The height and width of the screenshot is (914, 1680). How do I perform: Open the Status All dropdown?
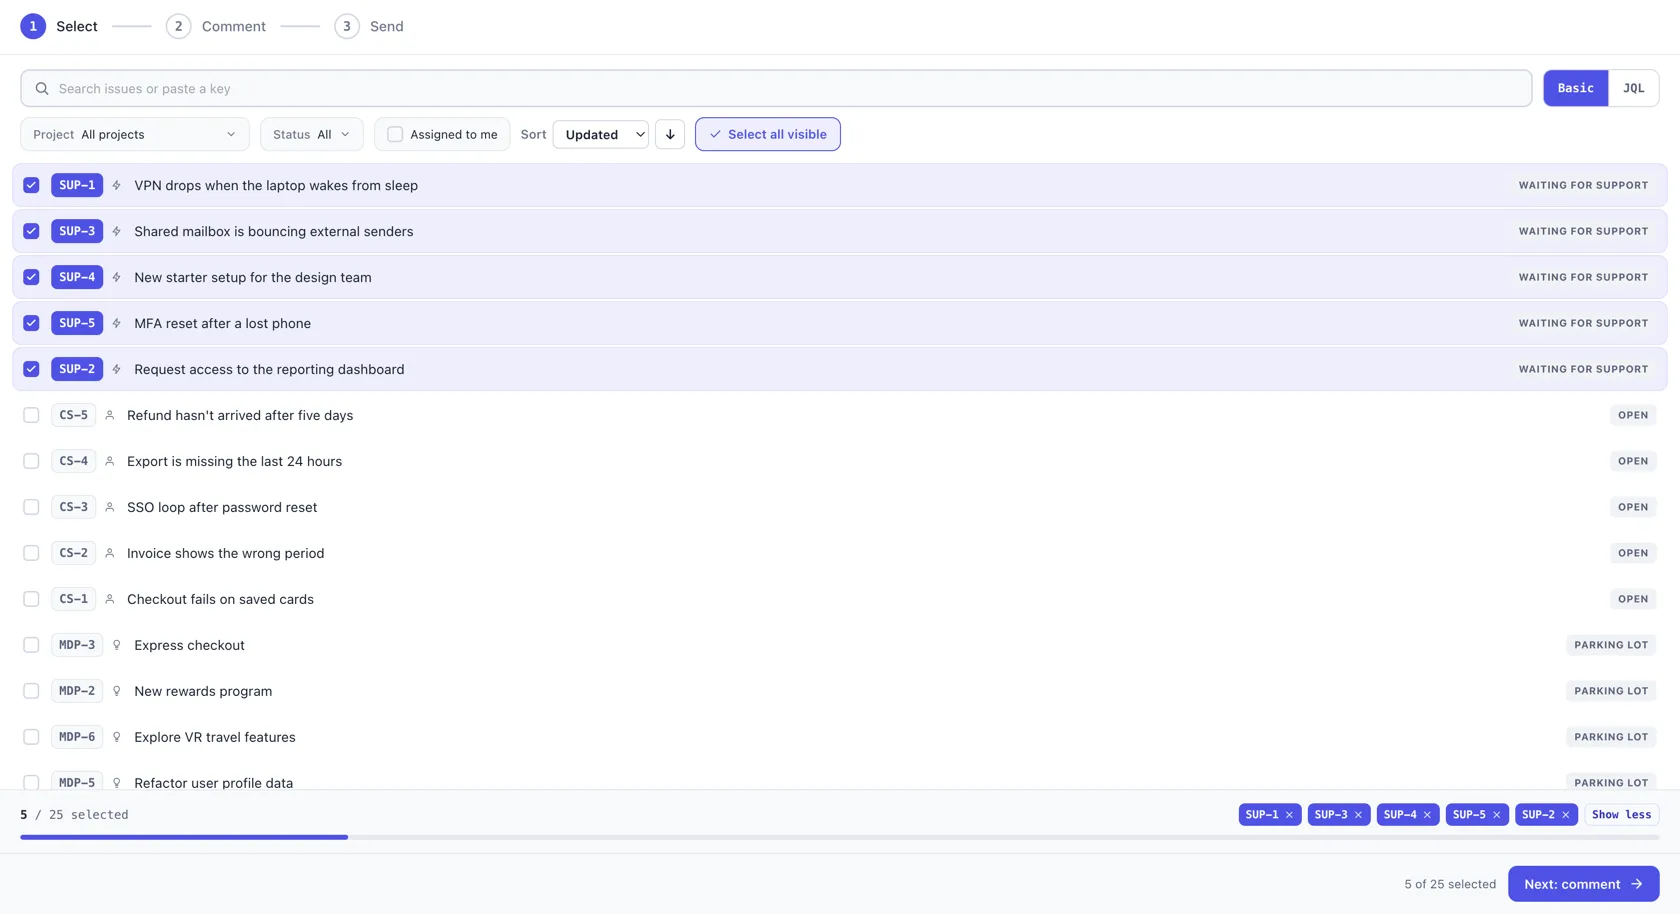[312, 134]
